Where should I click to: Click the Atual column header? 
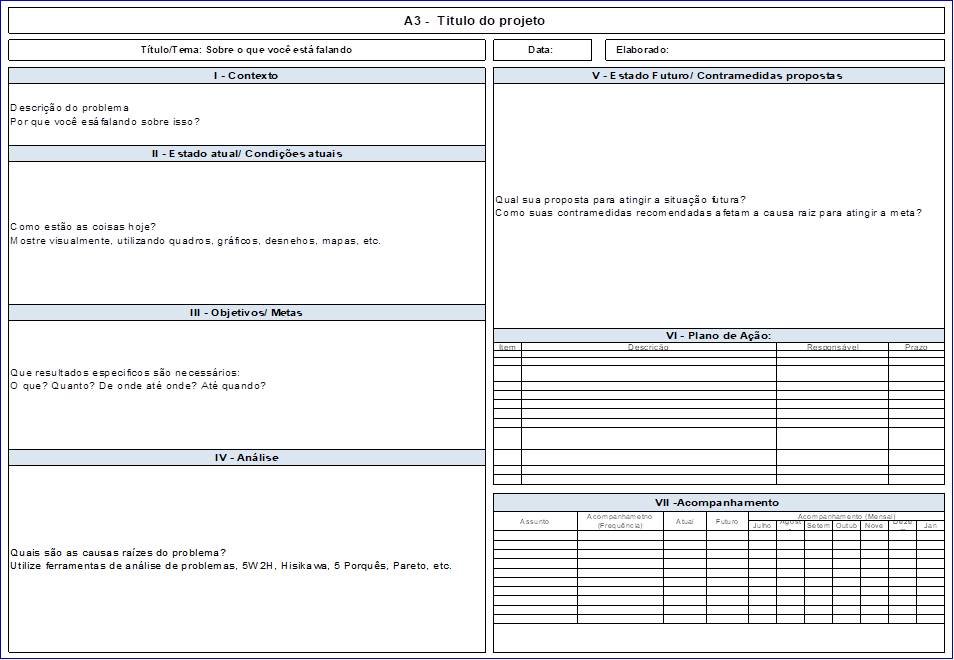(685, 522)
